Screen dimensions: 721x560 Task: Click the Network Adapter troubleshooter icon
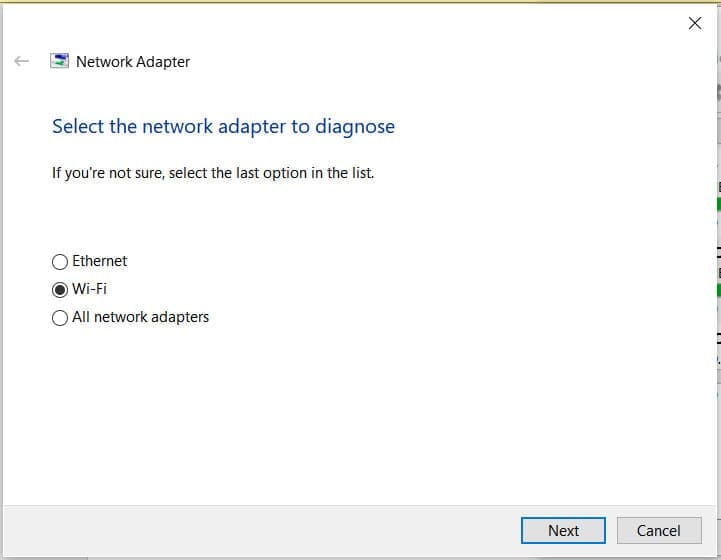[x=60, y=61]
